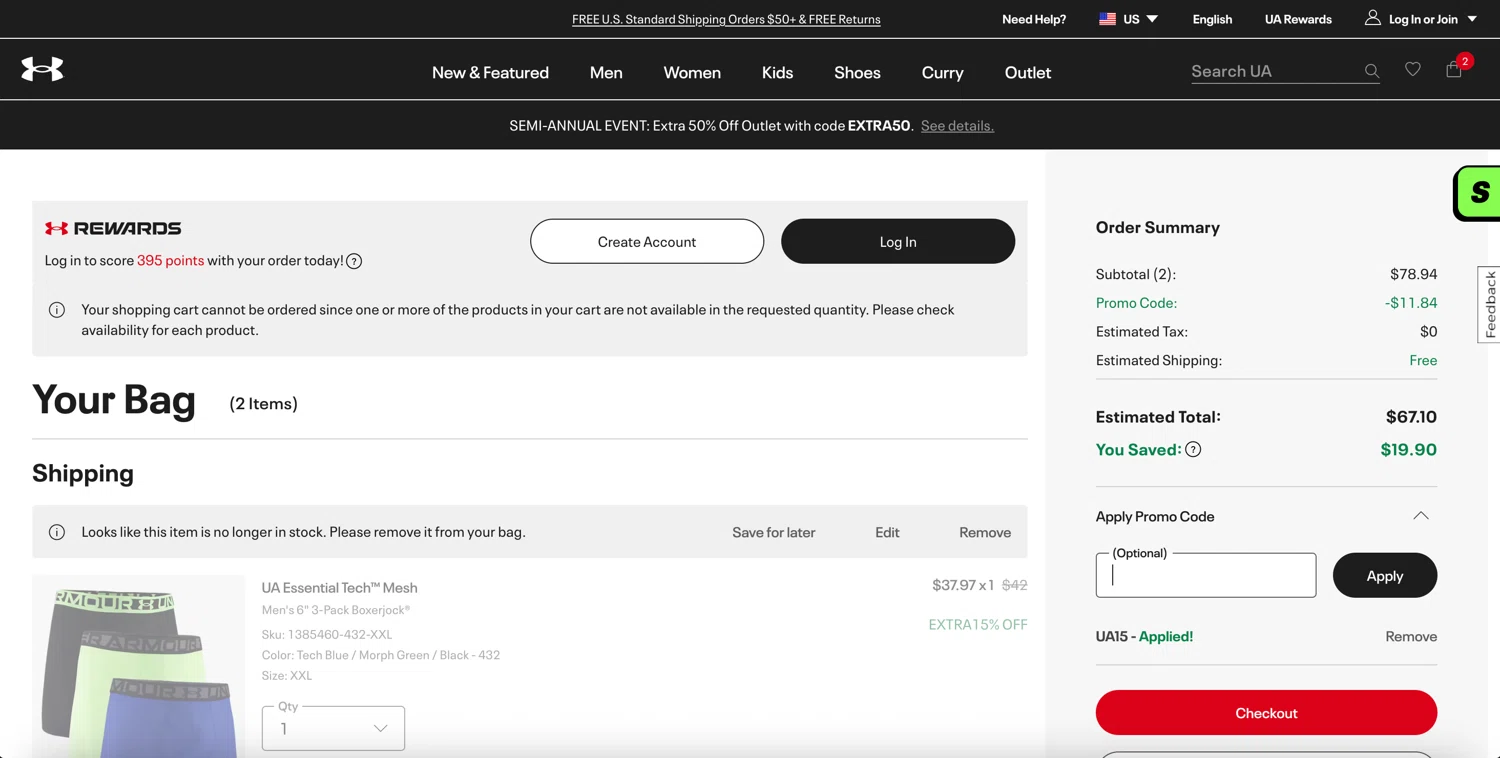
Task: Open the Feedback side tab
Action: (x=1489, y=305)
